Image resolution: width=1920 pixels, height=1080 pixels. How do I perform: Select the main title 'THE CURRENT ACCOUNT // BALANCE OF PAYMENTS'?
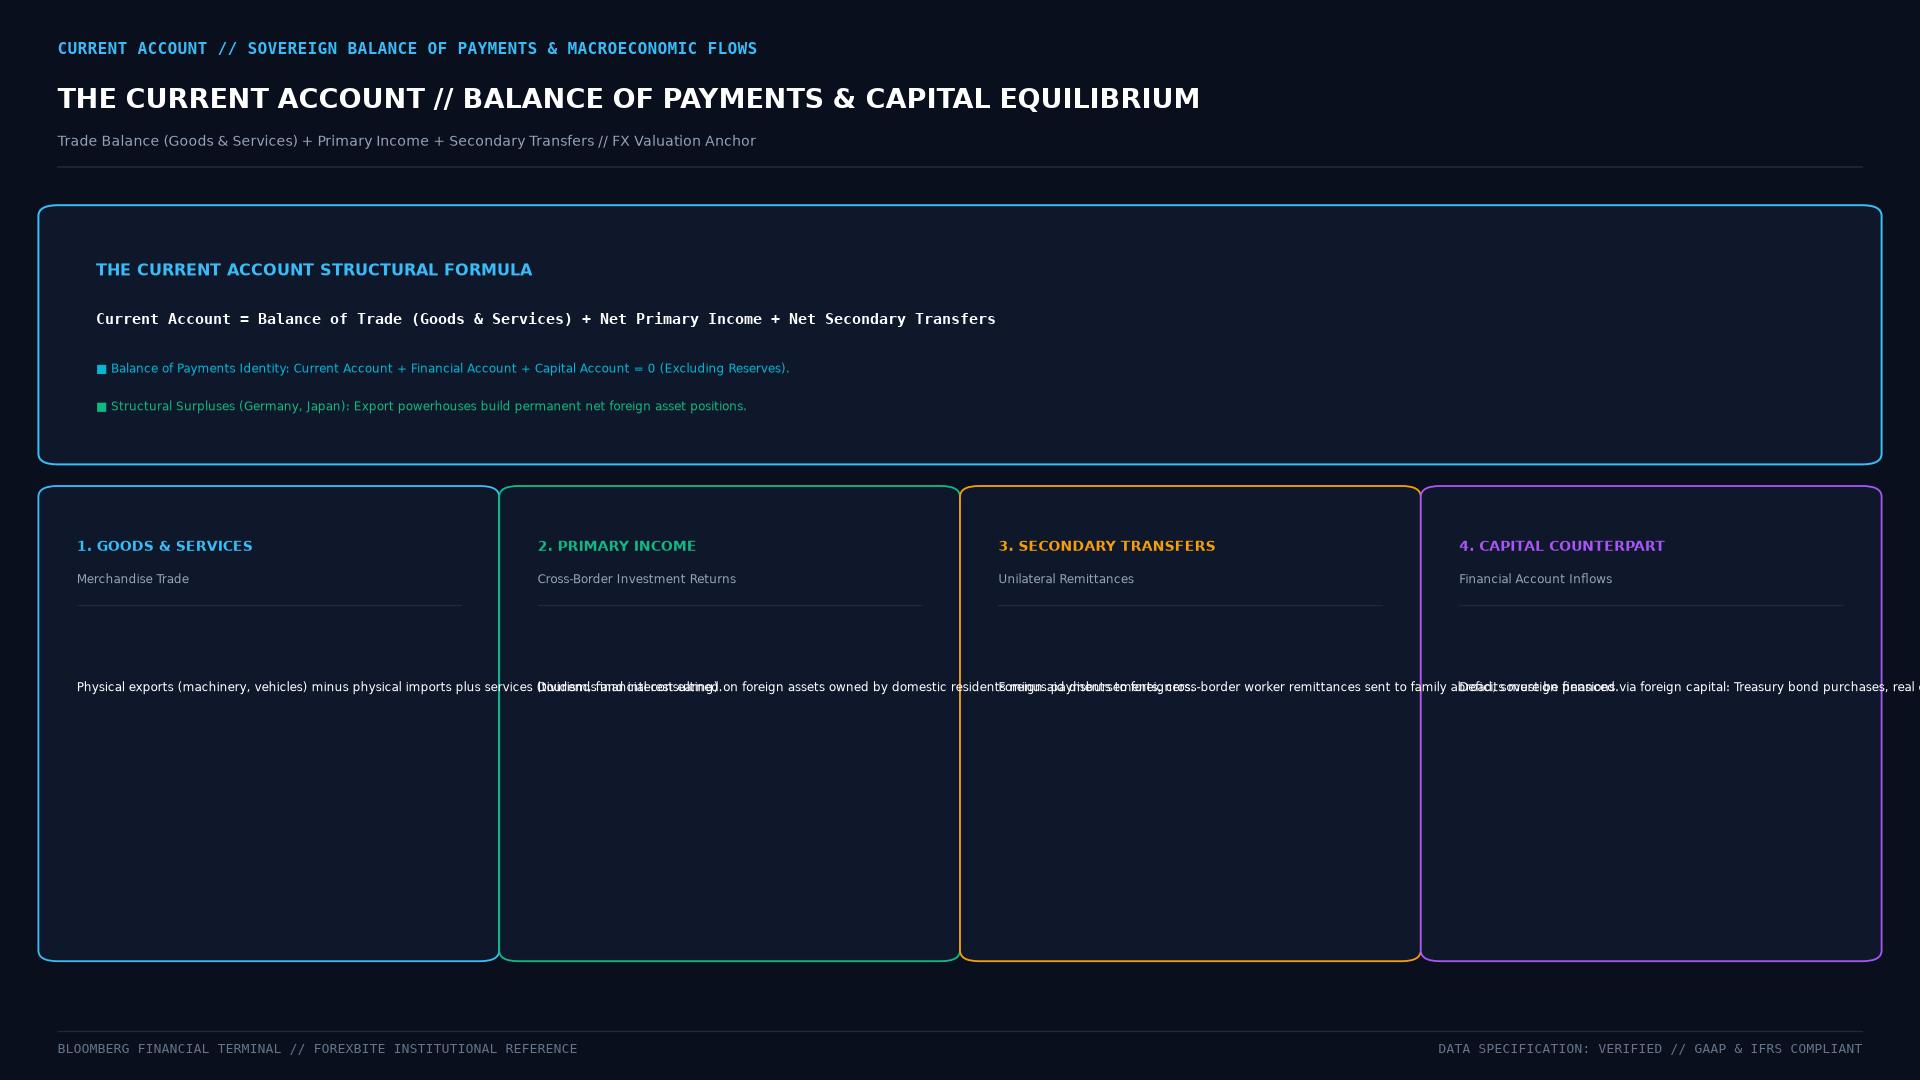[x=628, y=99]
